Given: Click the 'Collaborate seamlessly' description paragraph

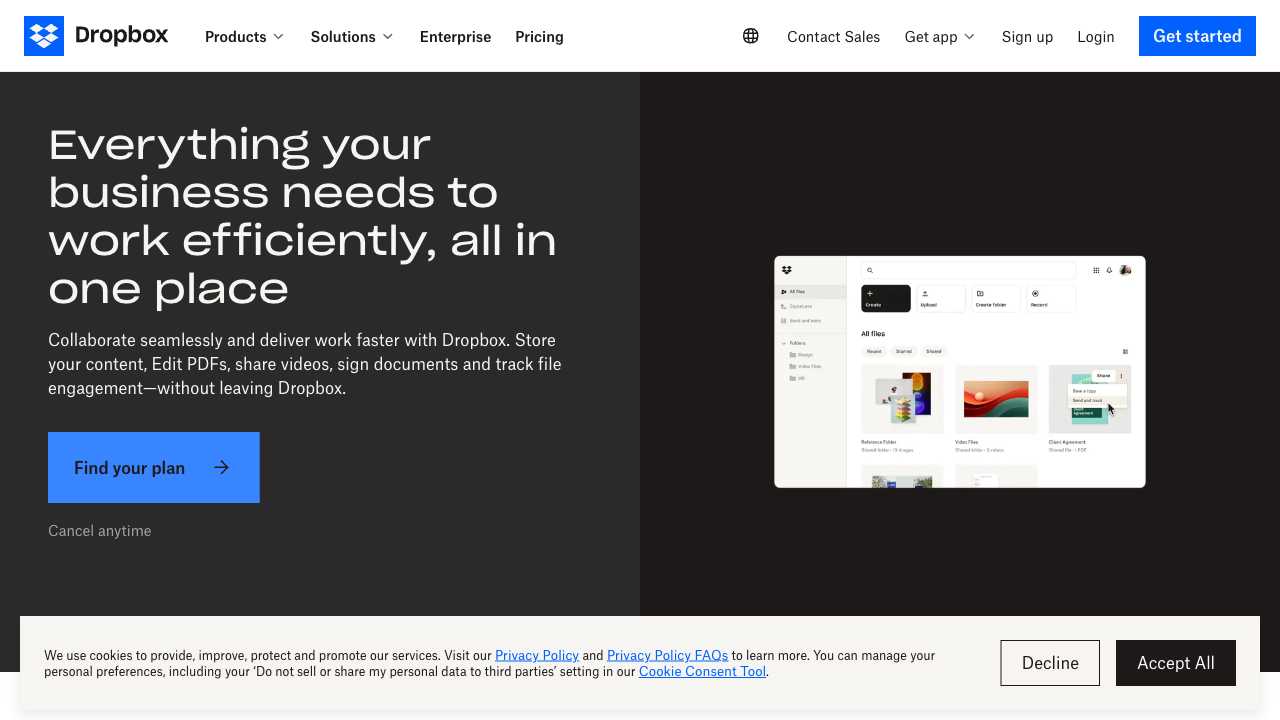Looking at the screenshot, I should [x=305, y=364].
